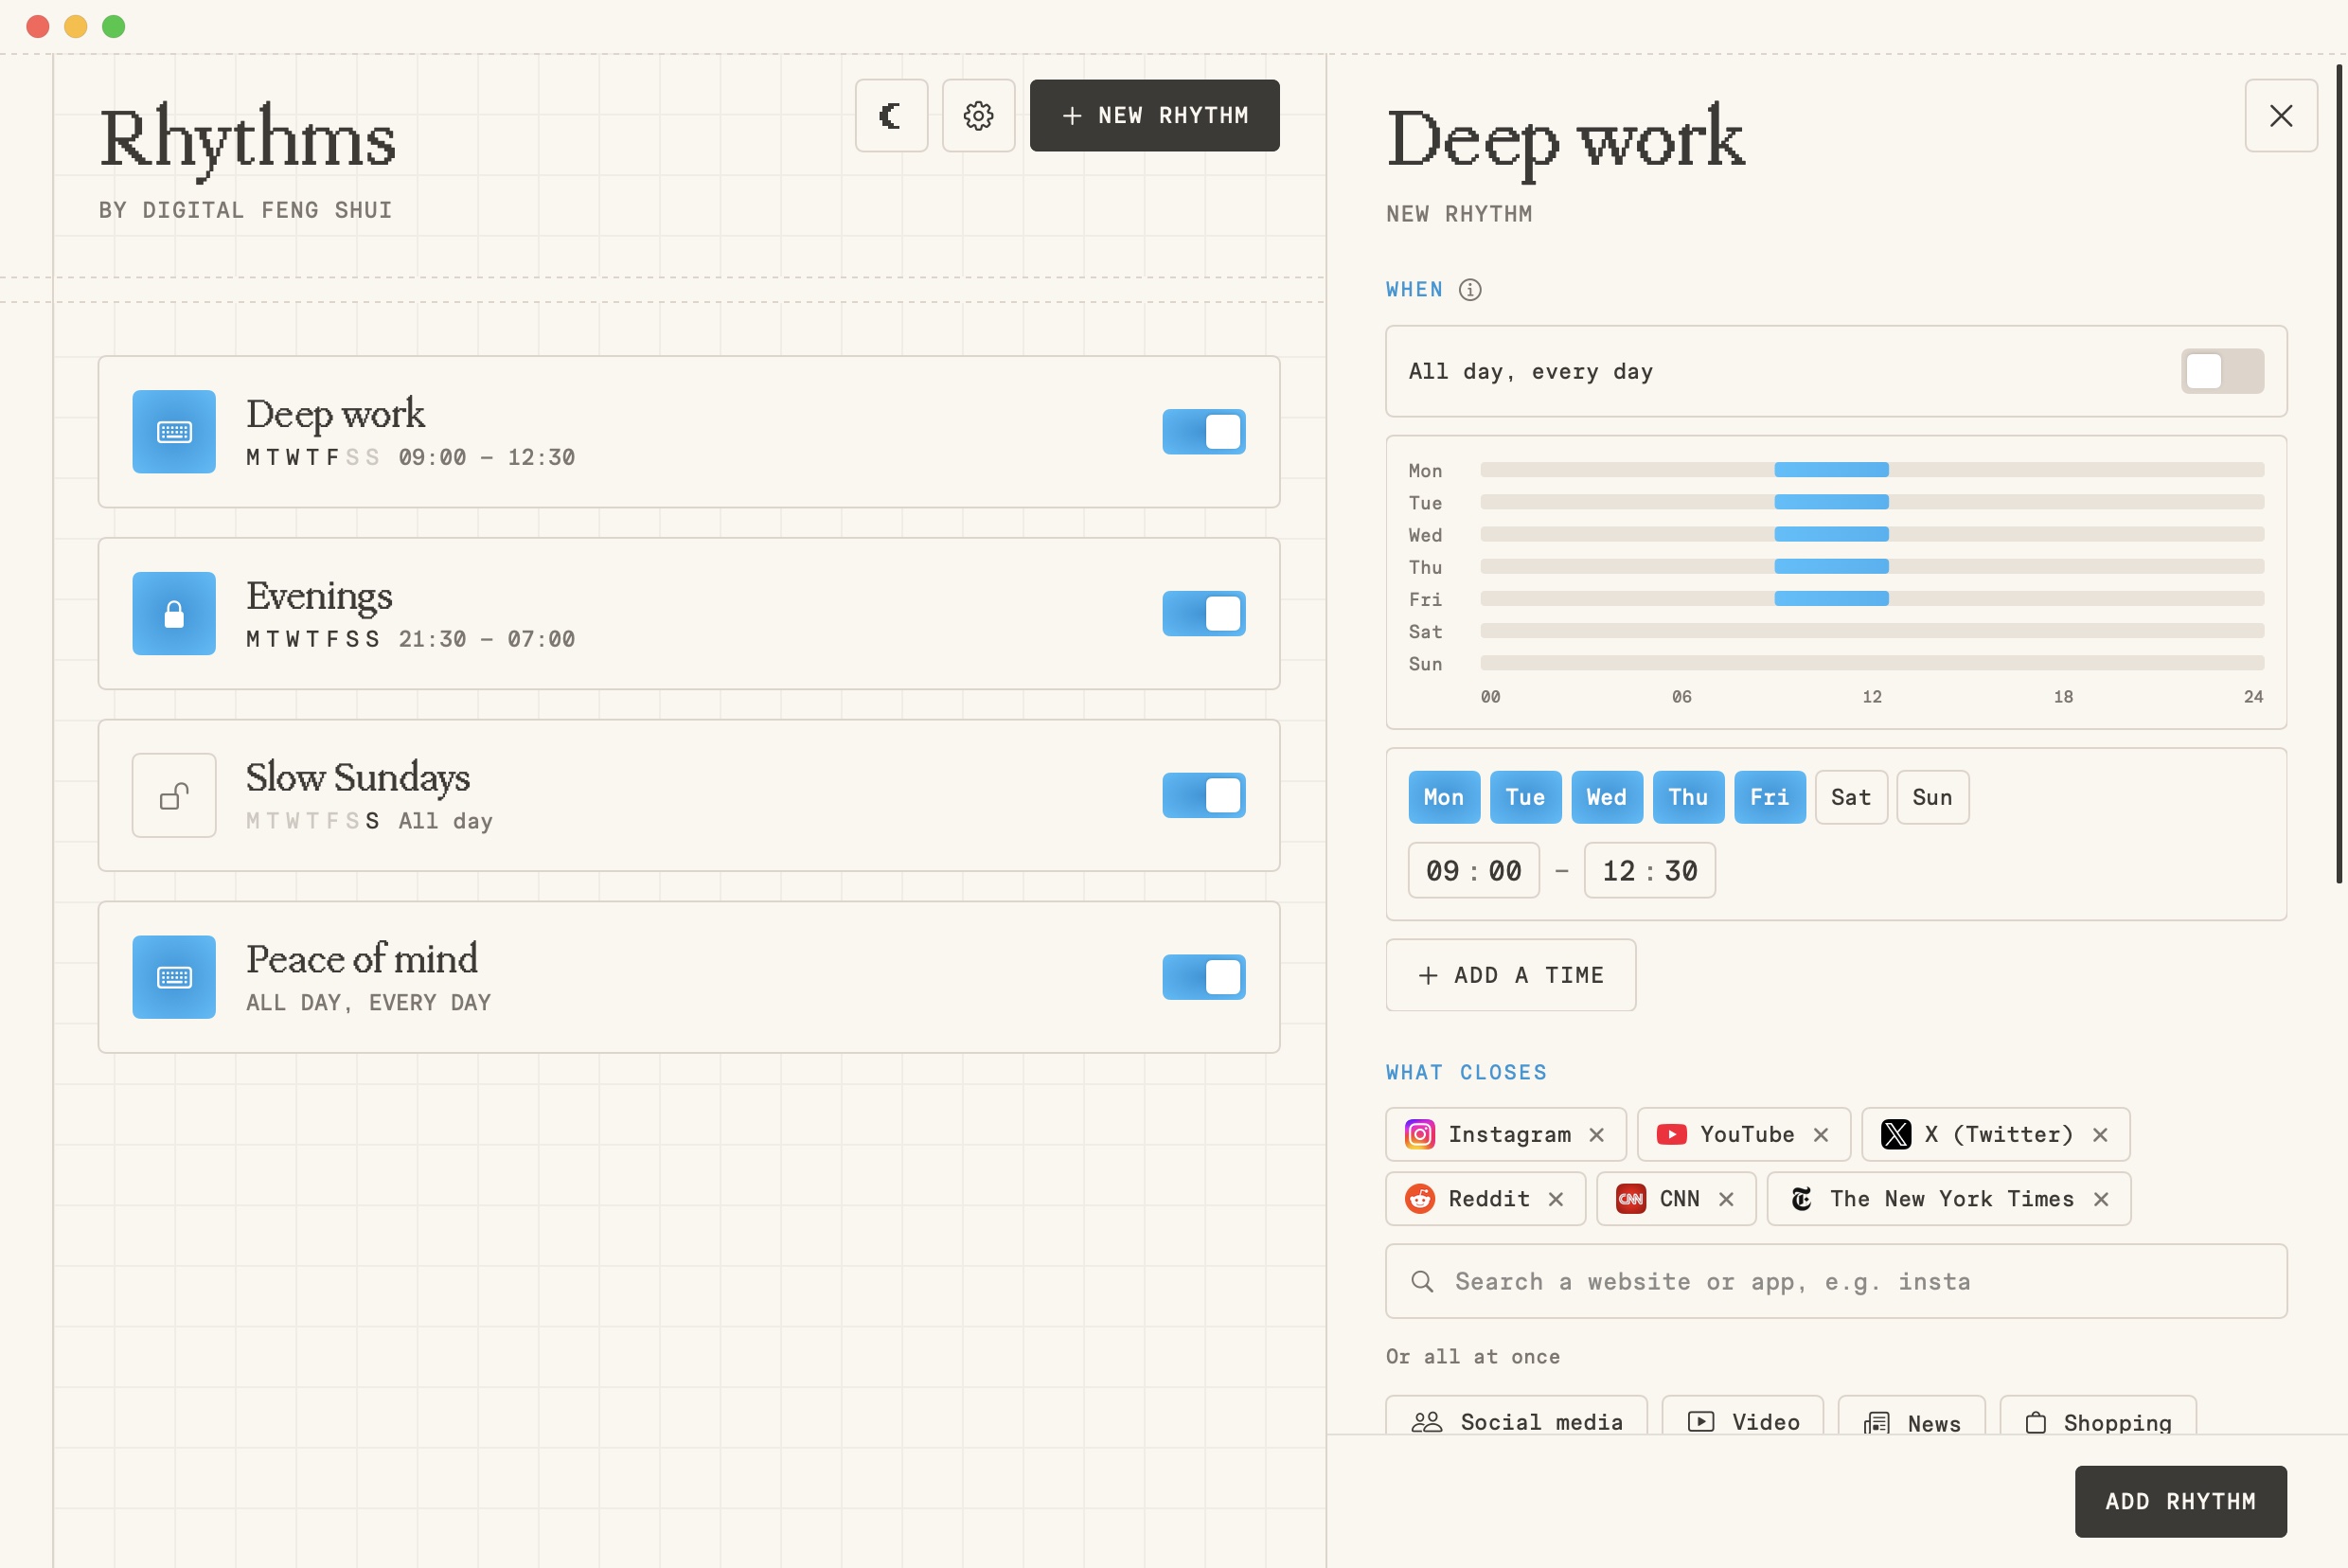Click ADD RHYTHM button
The width and height of the screenshot is (2348, 1568).
tap(2180, 1502)
